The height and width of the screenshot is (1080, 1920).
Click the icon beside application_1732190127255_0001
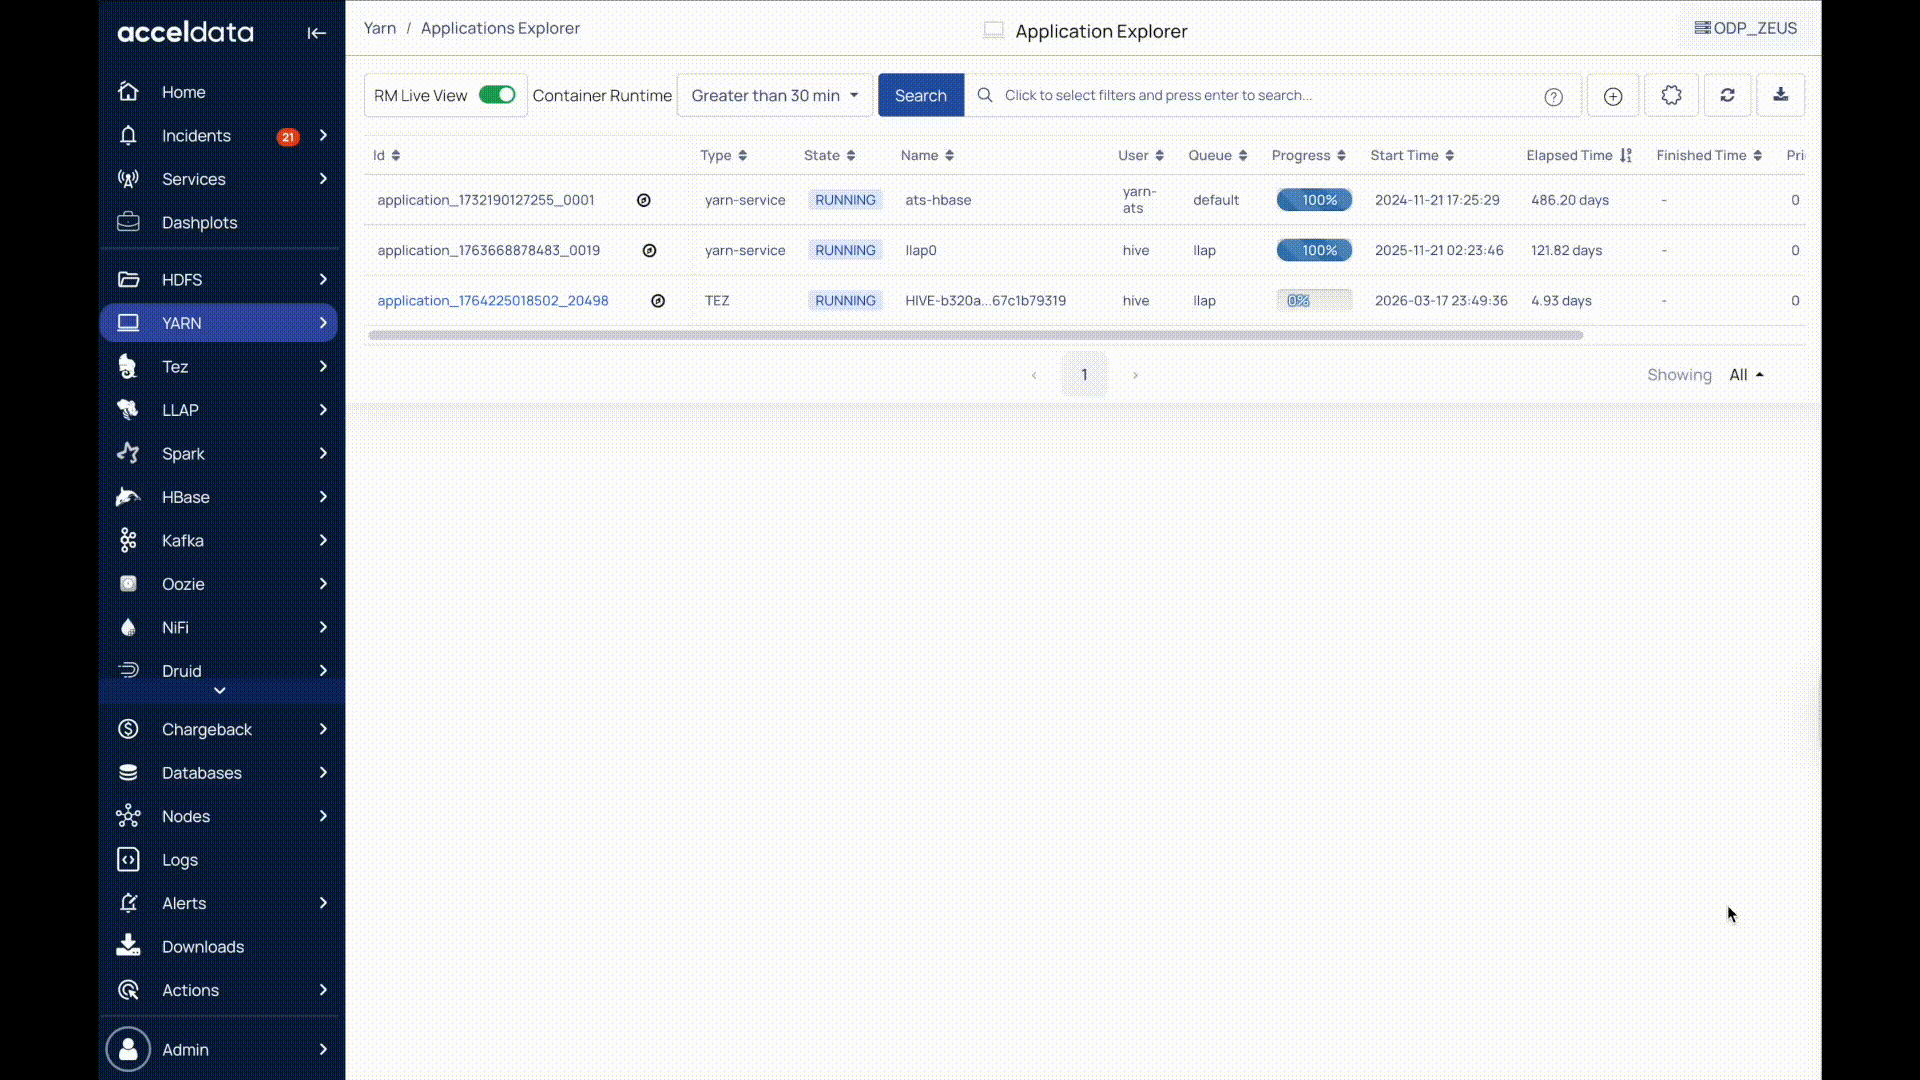click(644, 200)
